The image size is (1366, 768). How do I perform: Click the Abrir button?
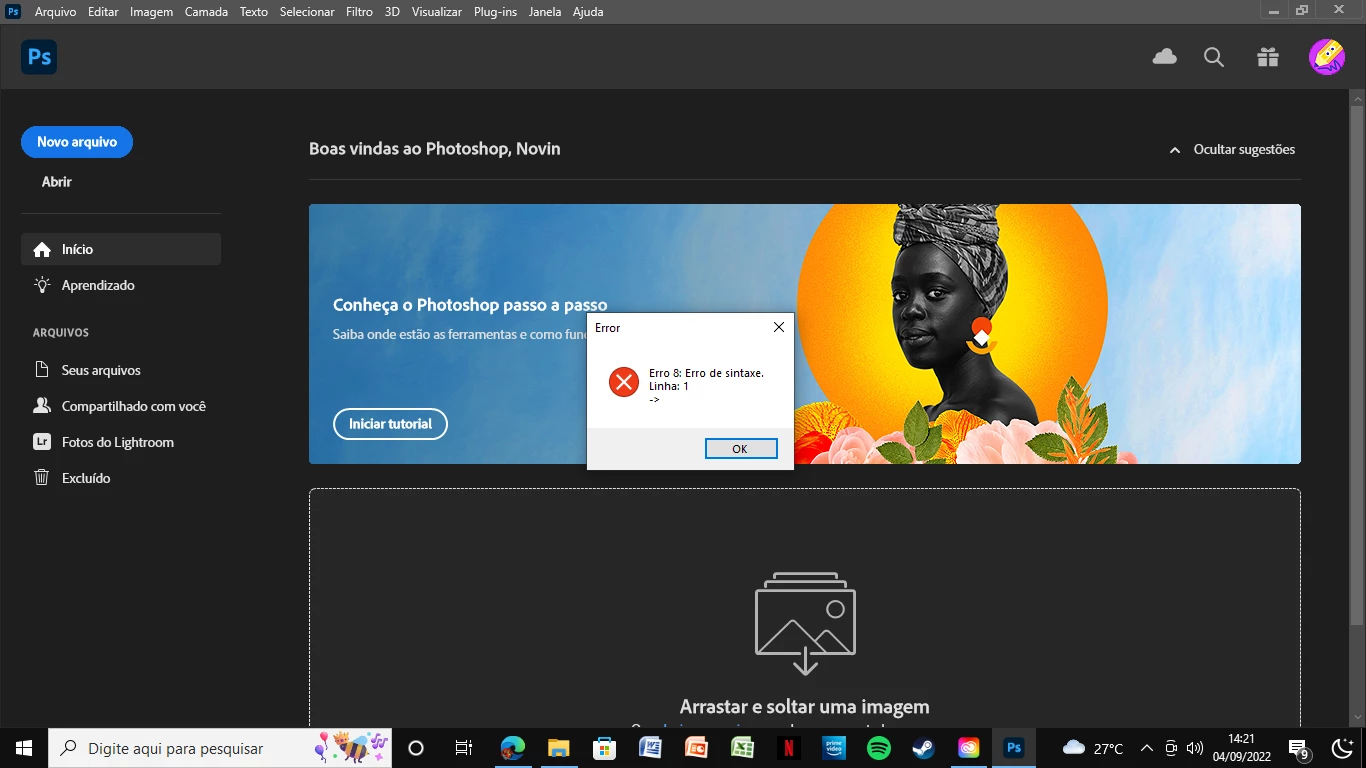(57, 182)
